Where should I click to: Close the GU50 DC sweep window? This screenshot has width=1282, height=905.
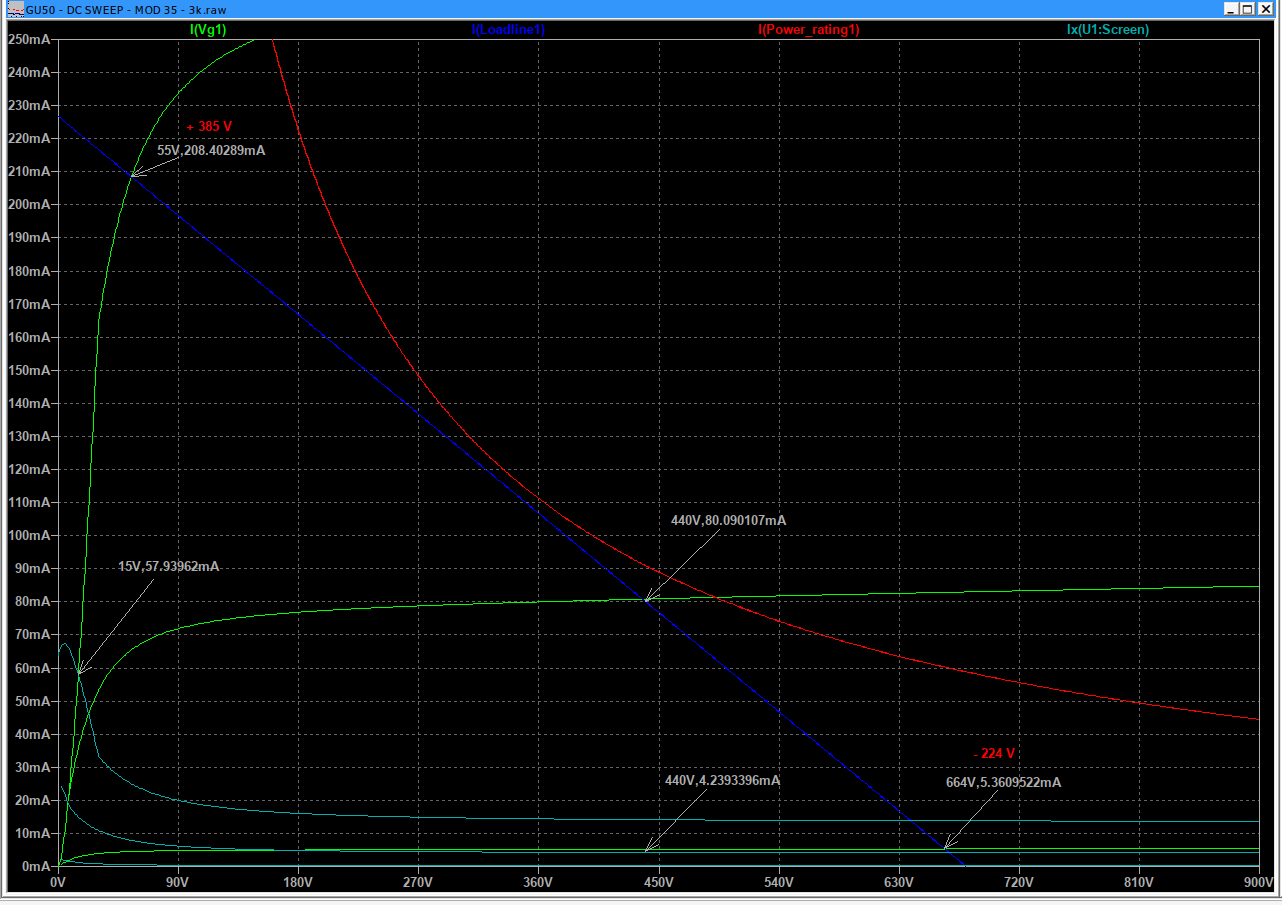click(1266, 8)
